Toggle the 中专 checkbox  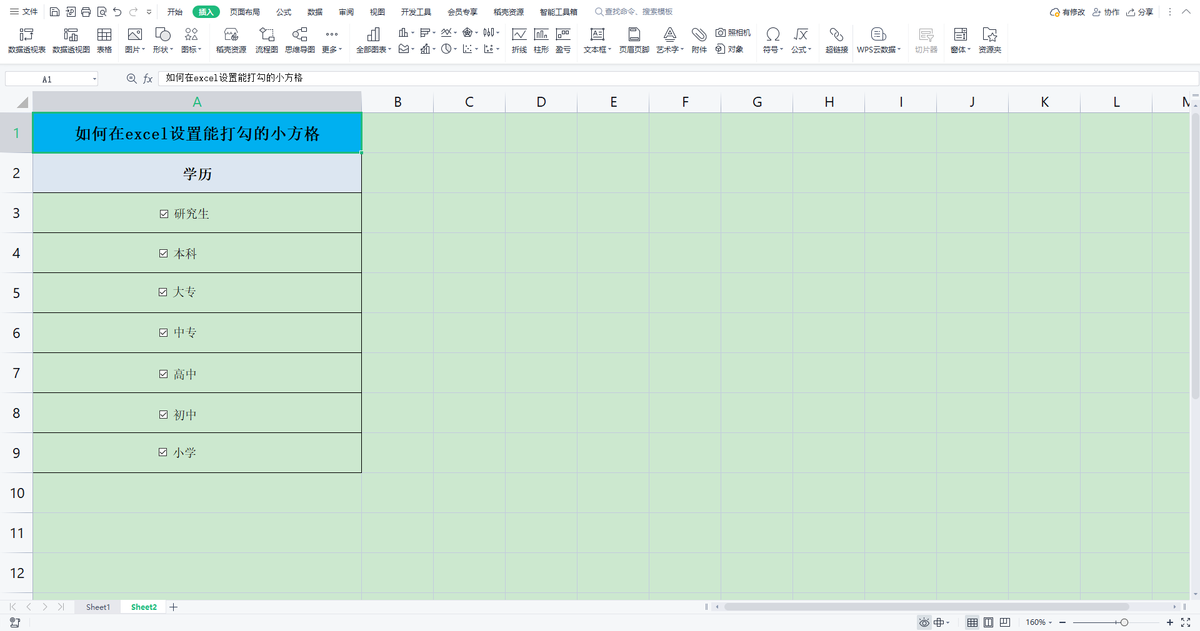tap(164, 332)
